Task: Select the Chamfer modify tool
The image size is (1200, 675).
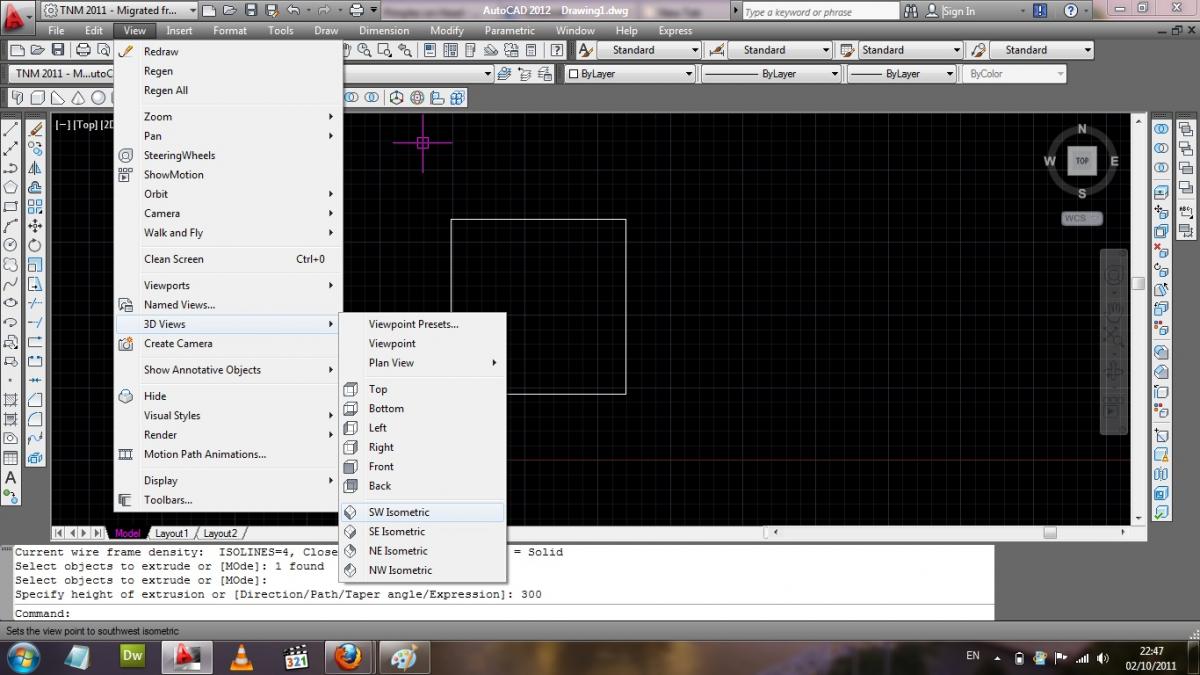Action: (35, 400)
